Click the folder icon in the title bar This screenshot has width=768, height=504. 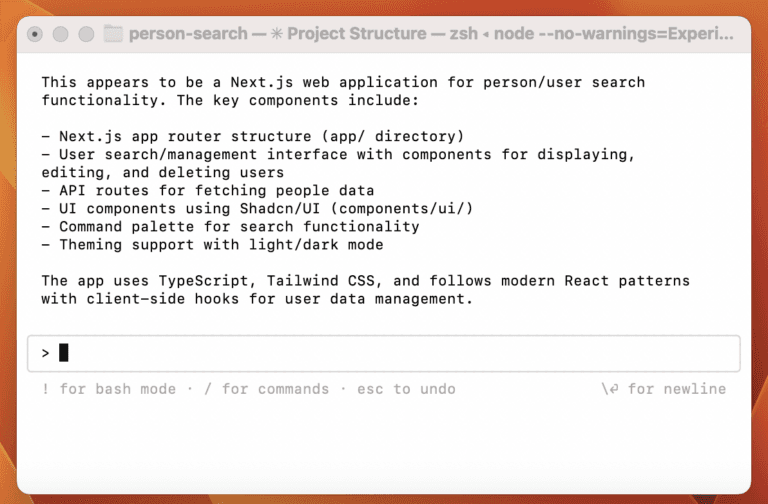click(x=113, y=34)
